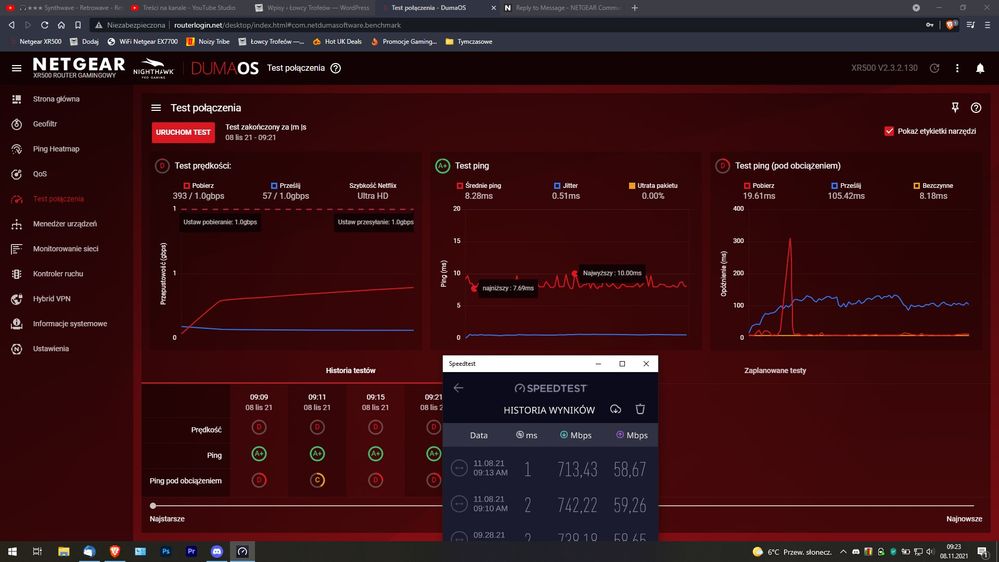Export results via cloud icon in Speedtest
999x562 pixels.
615,409
